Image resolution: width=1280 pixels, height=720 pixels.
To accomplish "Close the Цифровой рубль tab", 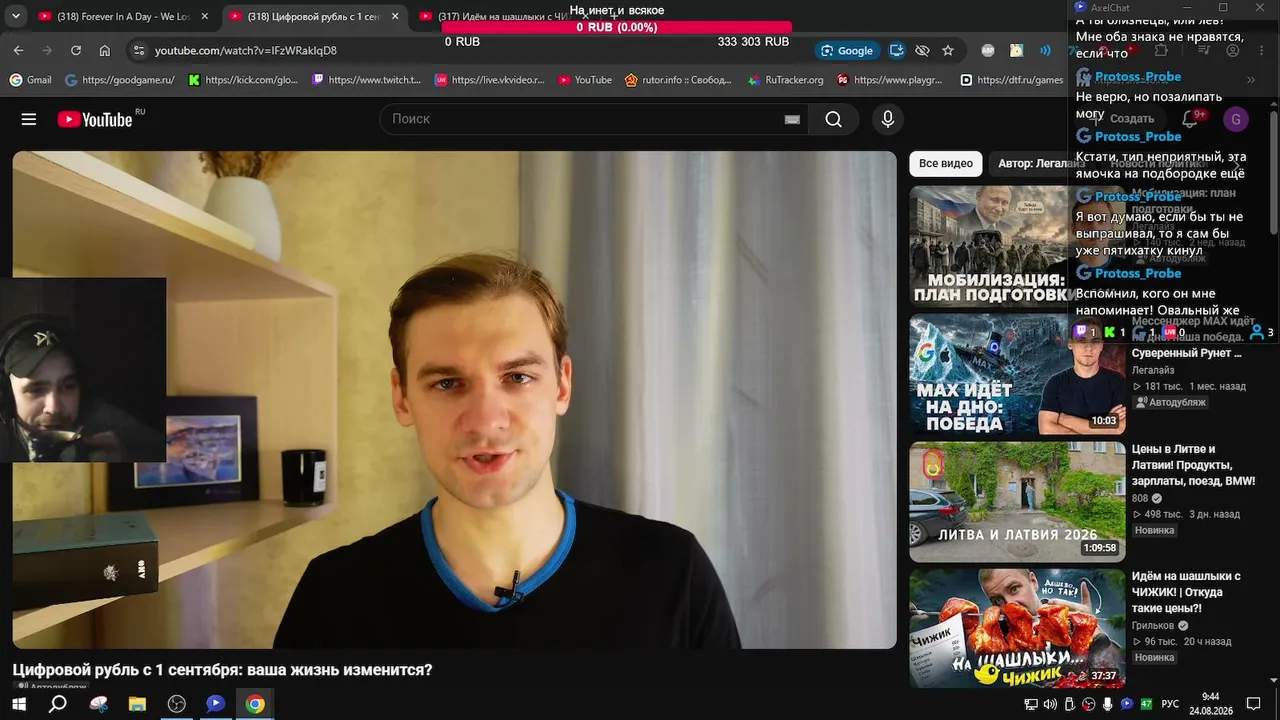I will pyautogui.click(x=395, y=16).
